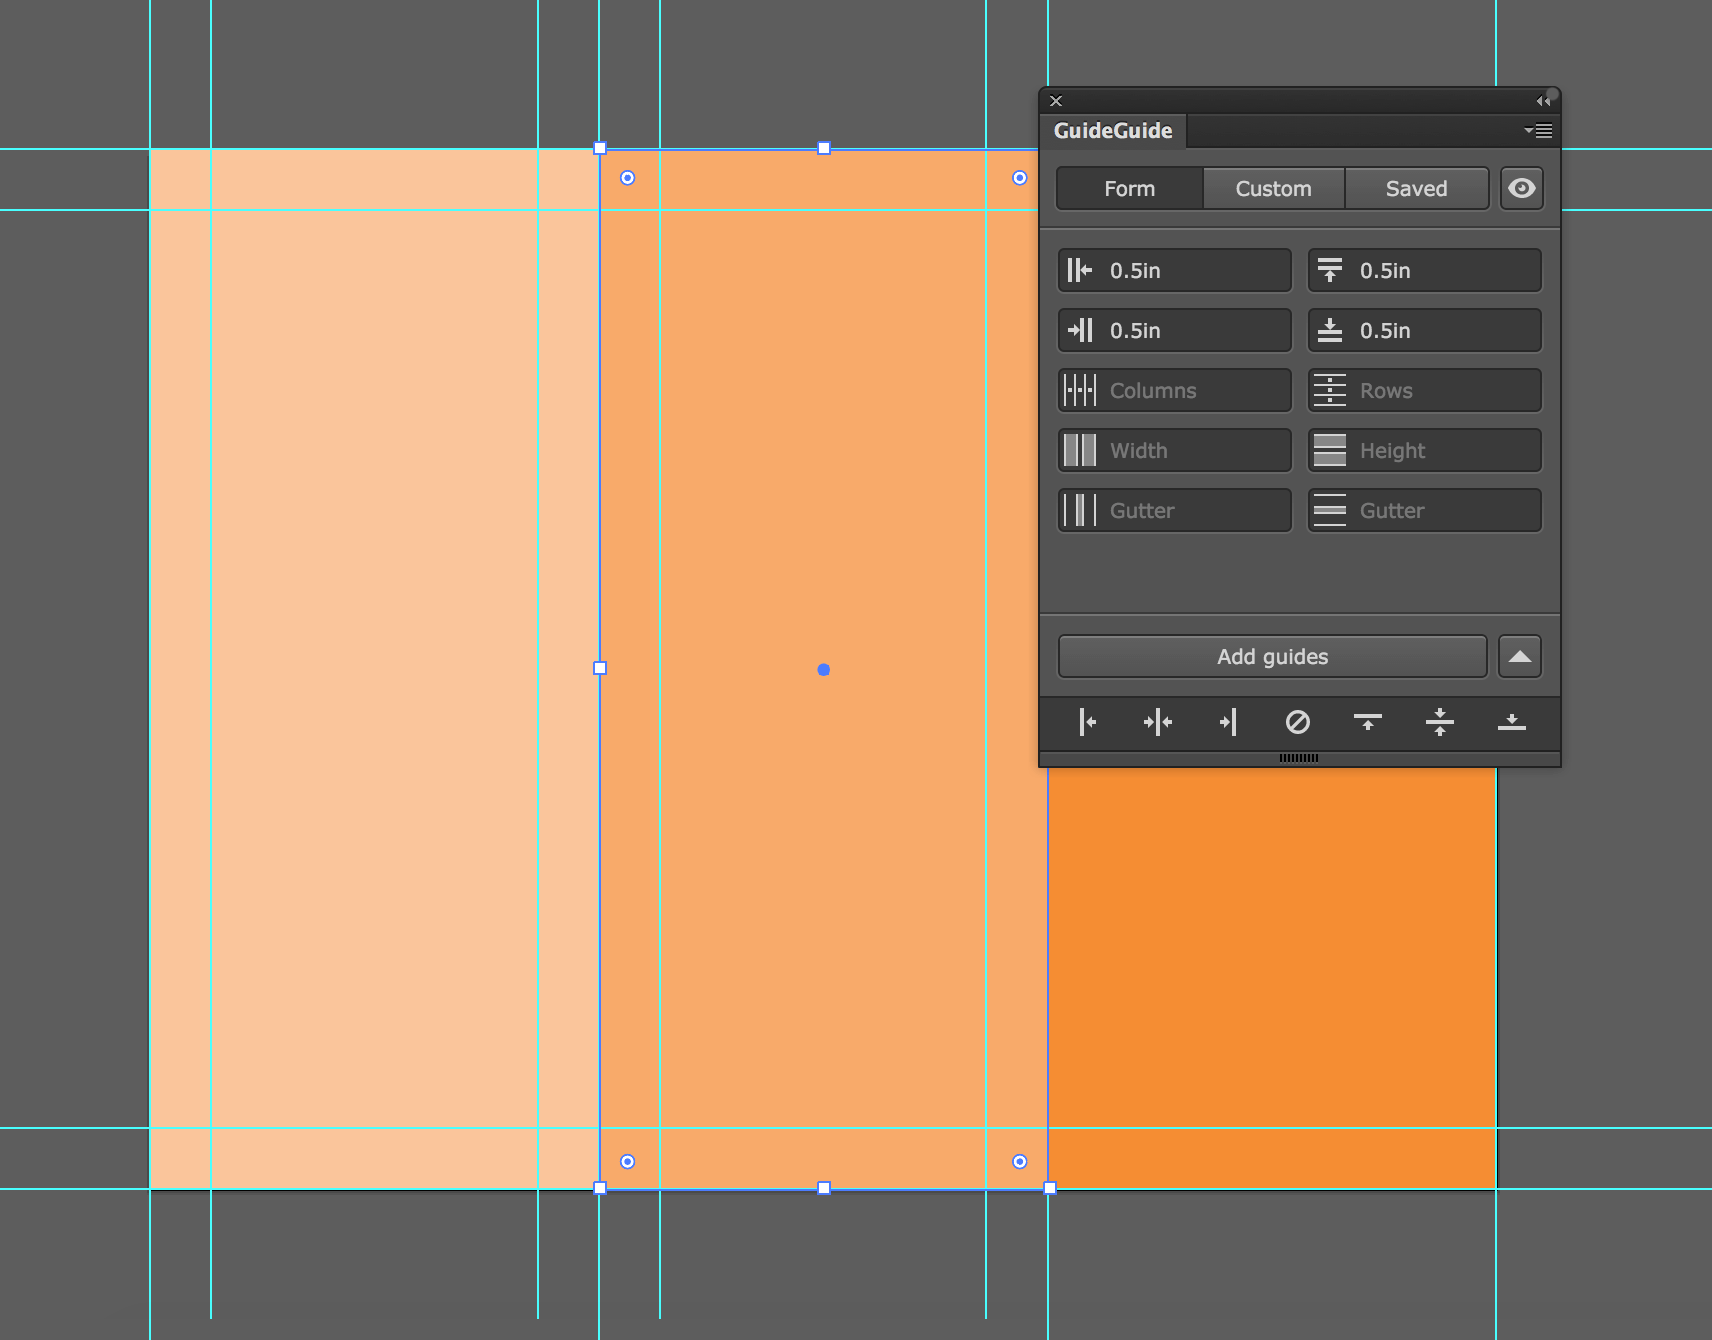Click the Rows count field
This screenshot has height=1340, width=1712.
[x=1425, y=391]
